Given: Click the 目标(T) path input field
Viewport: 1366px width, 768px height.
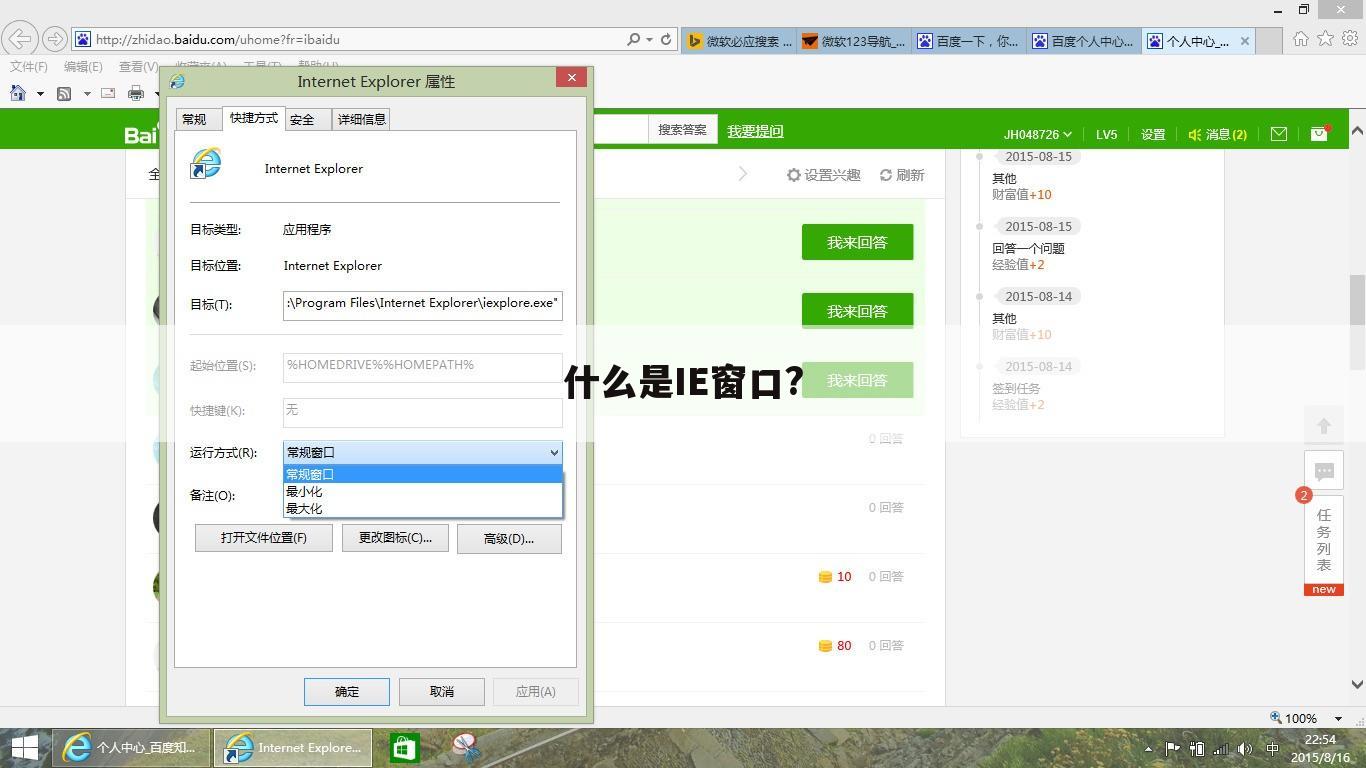Looking at the screenshot, I should [423, 304].
